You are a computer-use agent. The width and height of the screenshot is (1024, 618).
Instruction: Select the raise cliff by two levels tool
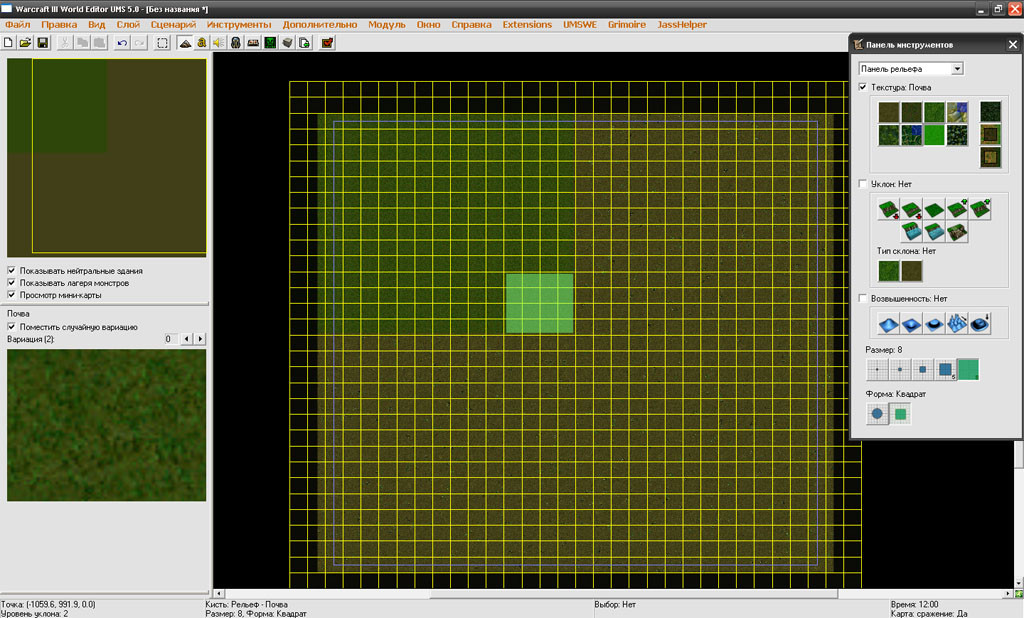point(980,209)
